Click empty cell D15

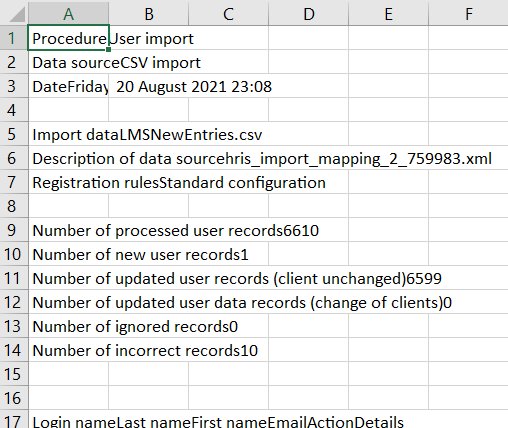[309, 374]
